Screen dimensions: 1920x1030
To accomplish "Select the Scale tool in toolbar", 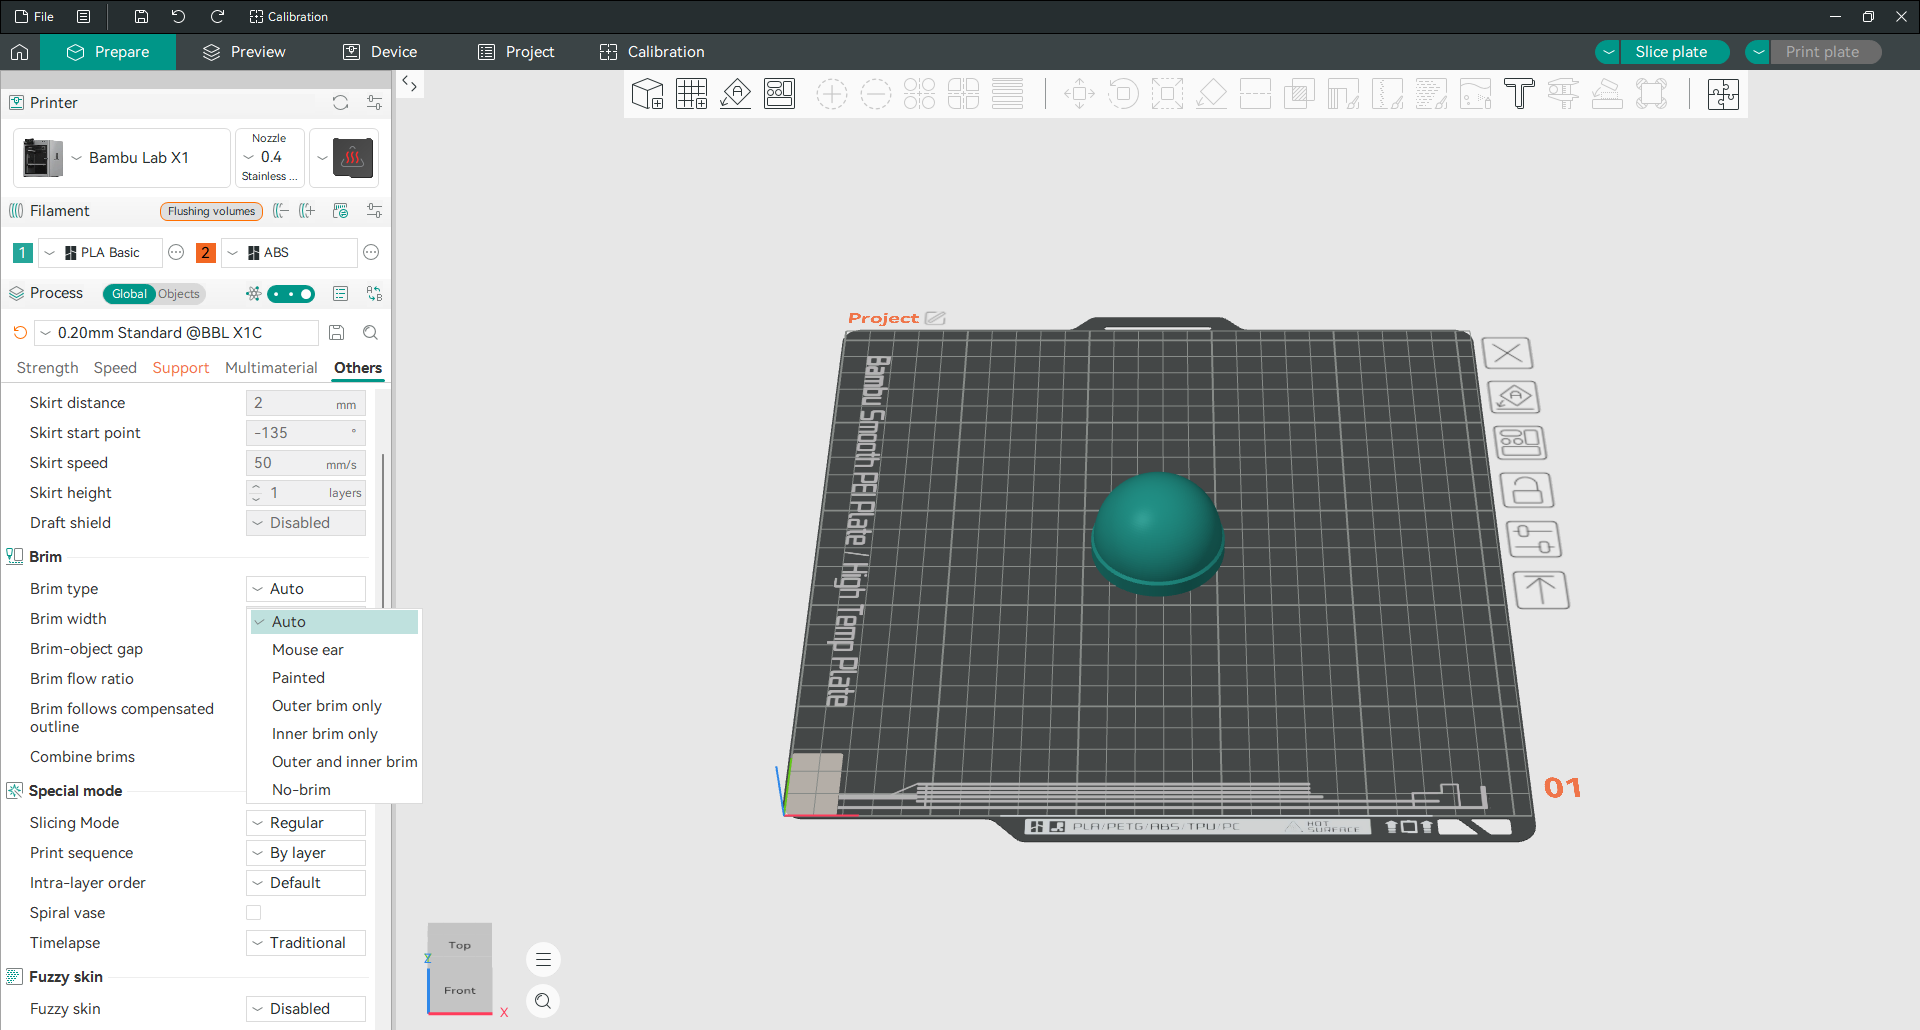I will click(x=1168, y=94).
